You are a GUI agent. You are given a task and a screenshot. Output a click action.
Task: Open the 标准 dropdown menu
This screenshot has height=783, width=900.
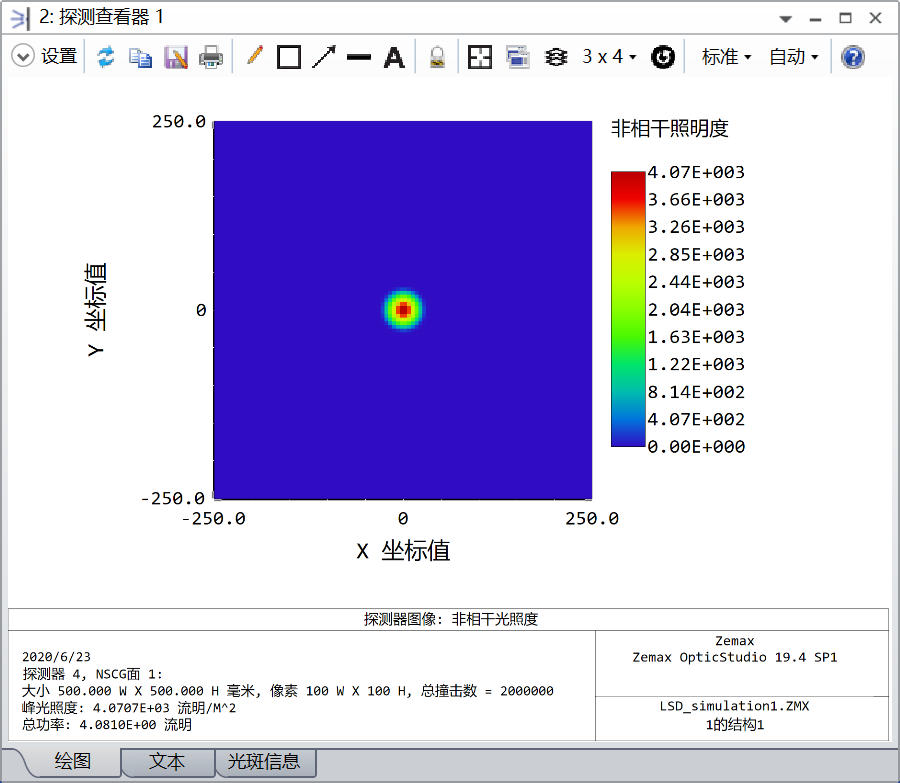pos(727,57)
